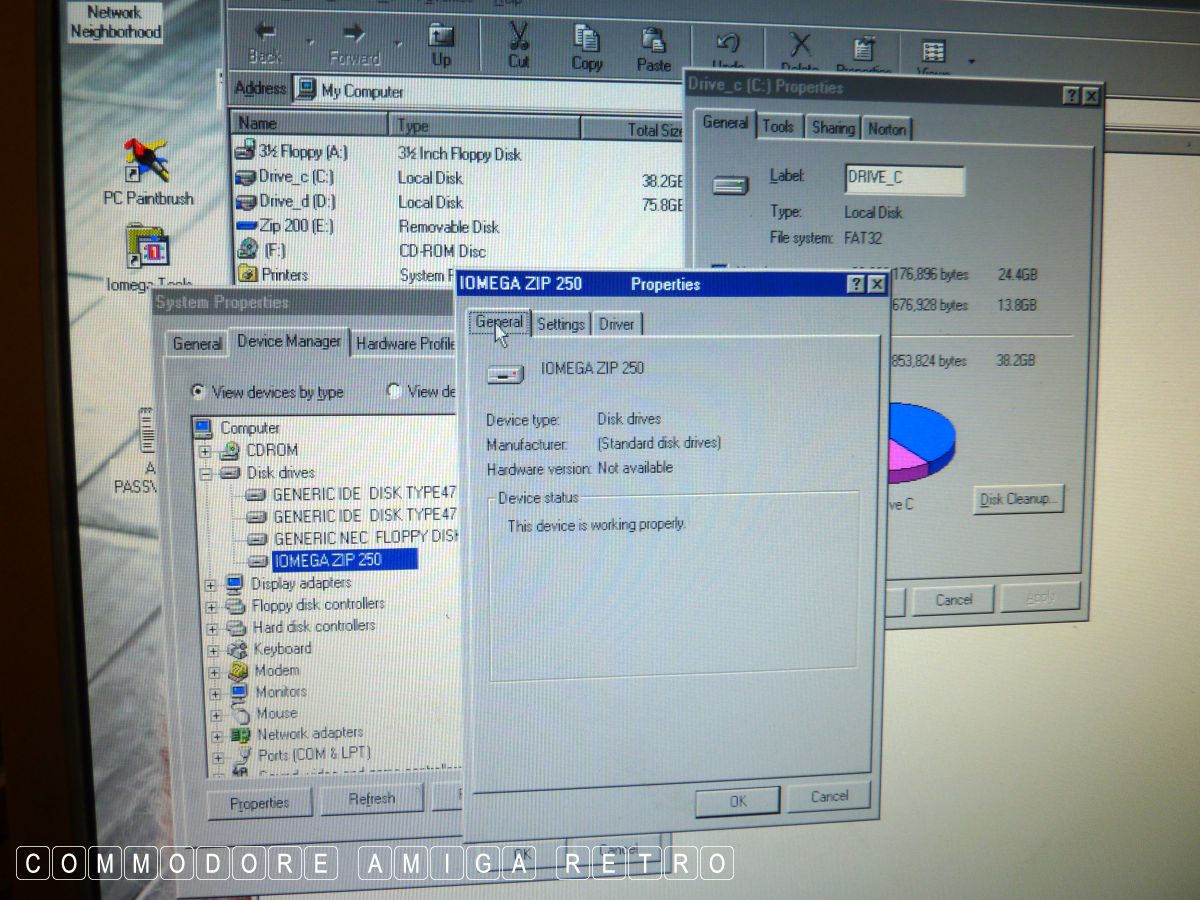Switch to the Settings tab
1200x900 pixels.
pyautogui.click(x=560, y=324)
